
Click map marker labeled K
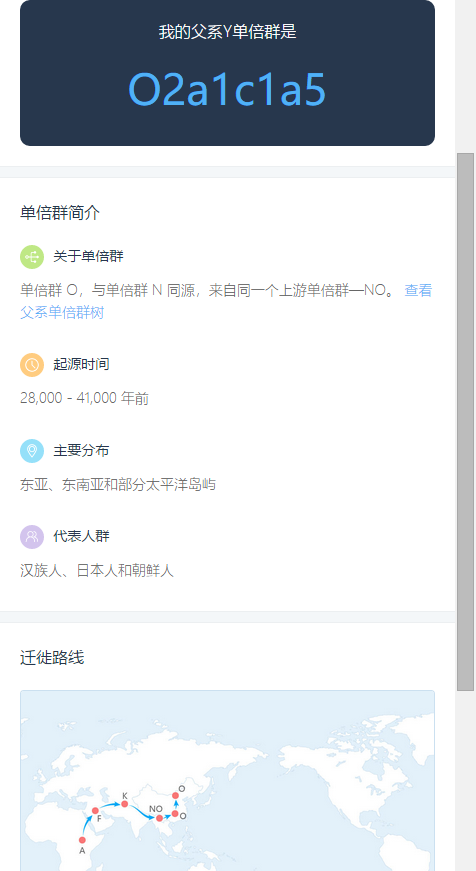point(124,804)
